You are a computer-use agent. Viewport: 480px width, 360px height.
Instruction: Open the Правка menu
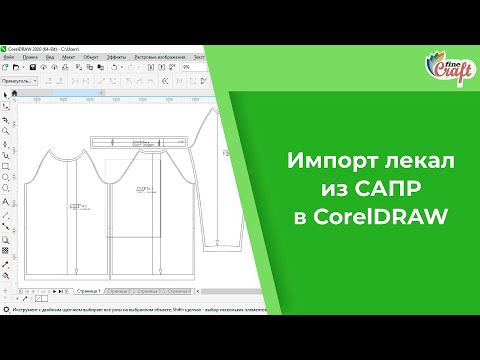tap(30, 57)
